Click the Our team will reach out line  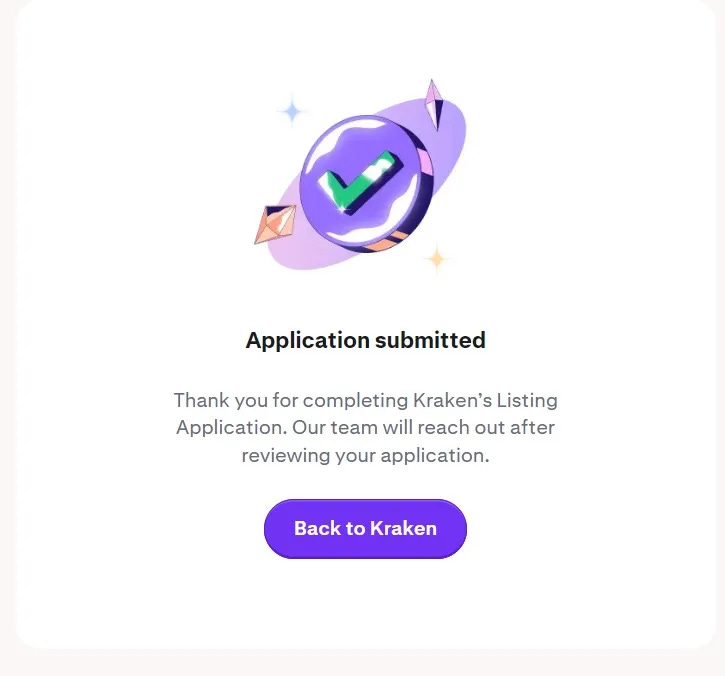coord(365,428)
